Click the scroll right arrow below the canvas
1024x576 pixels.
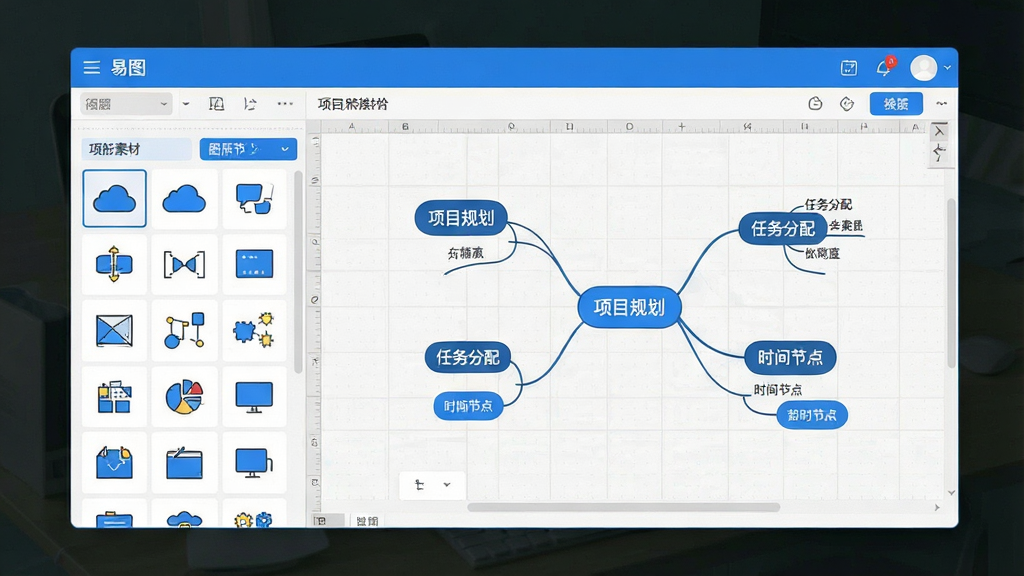[937, 507]
